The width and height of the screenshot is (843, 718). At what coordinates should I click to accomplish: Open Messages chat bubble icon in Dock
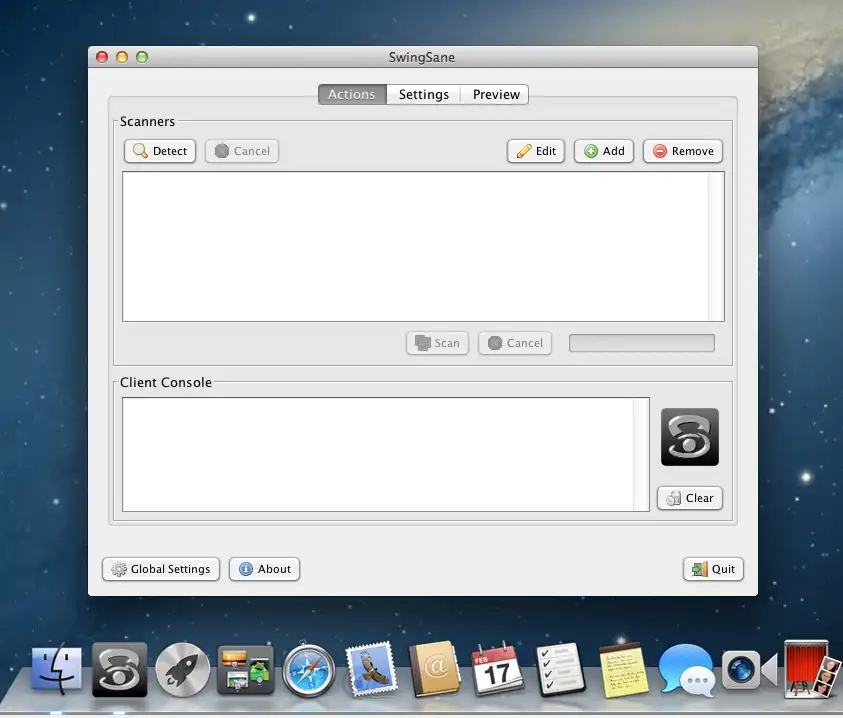(687, 670)
